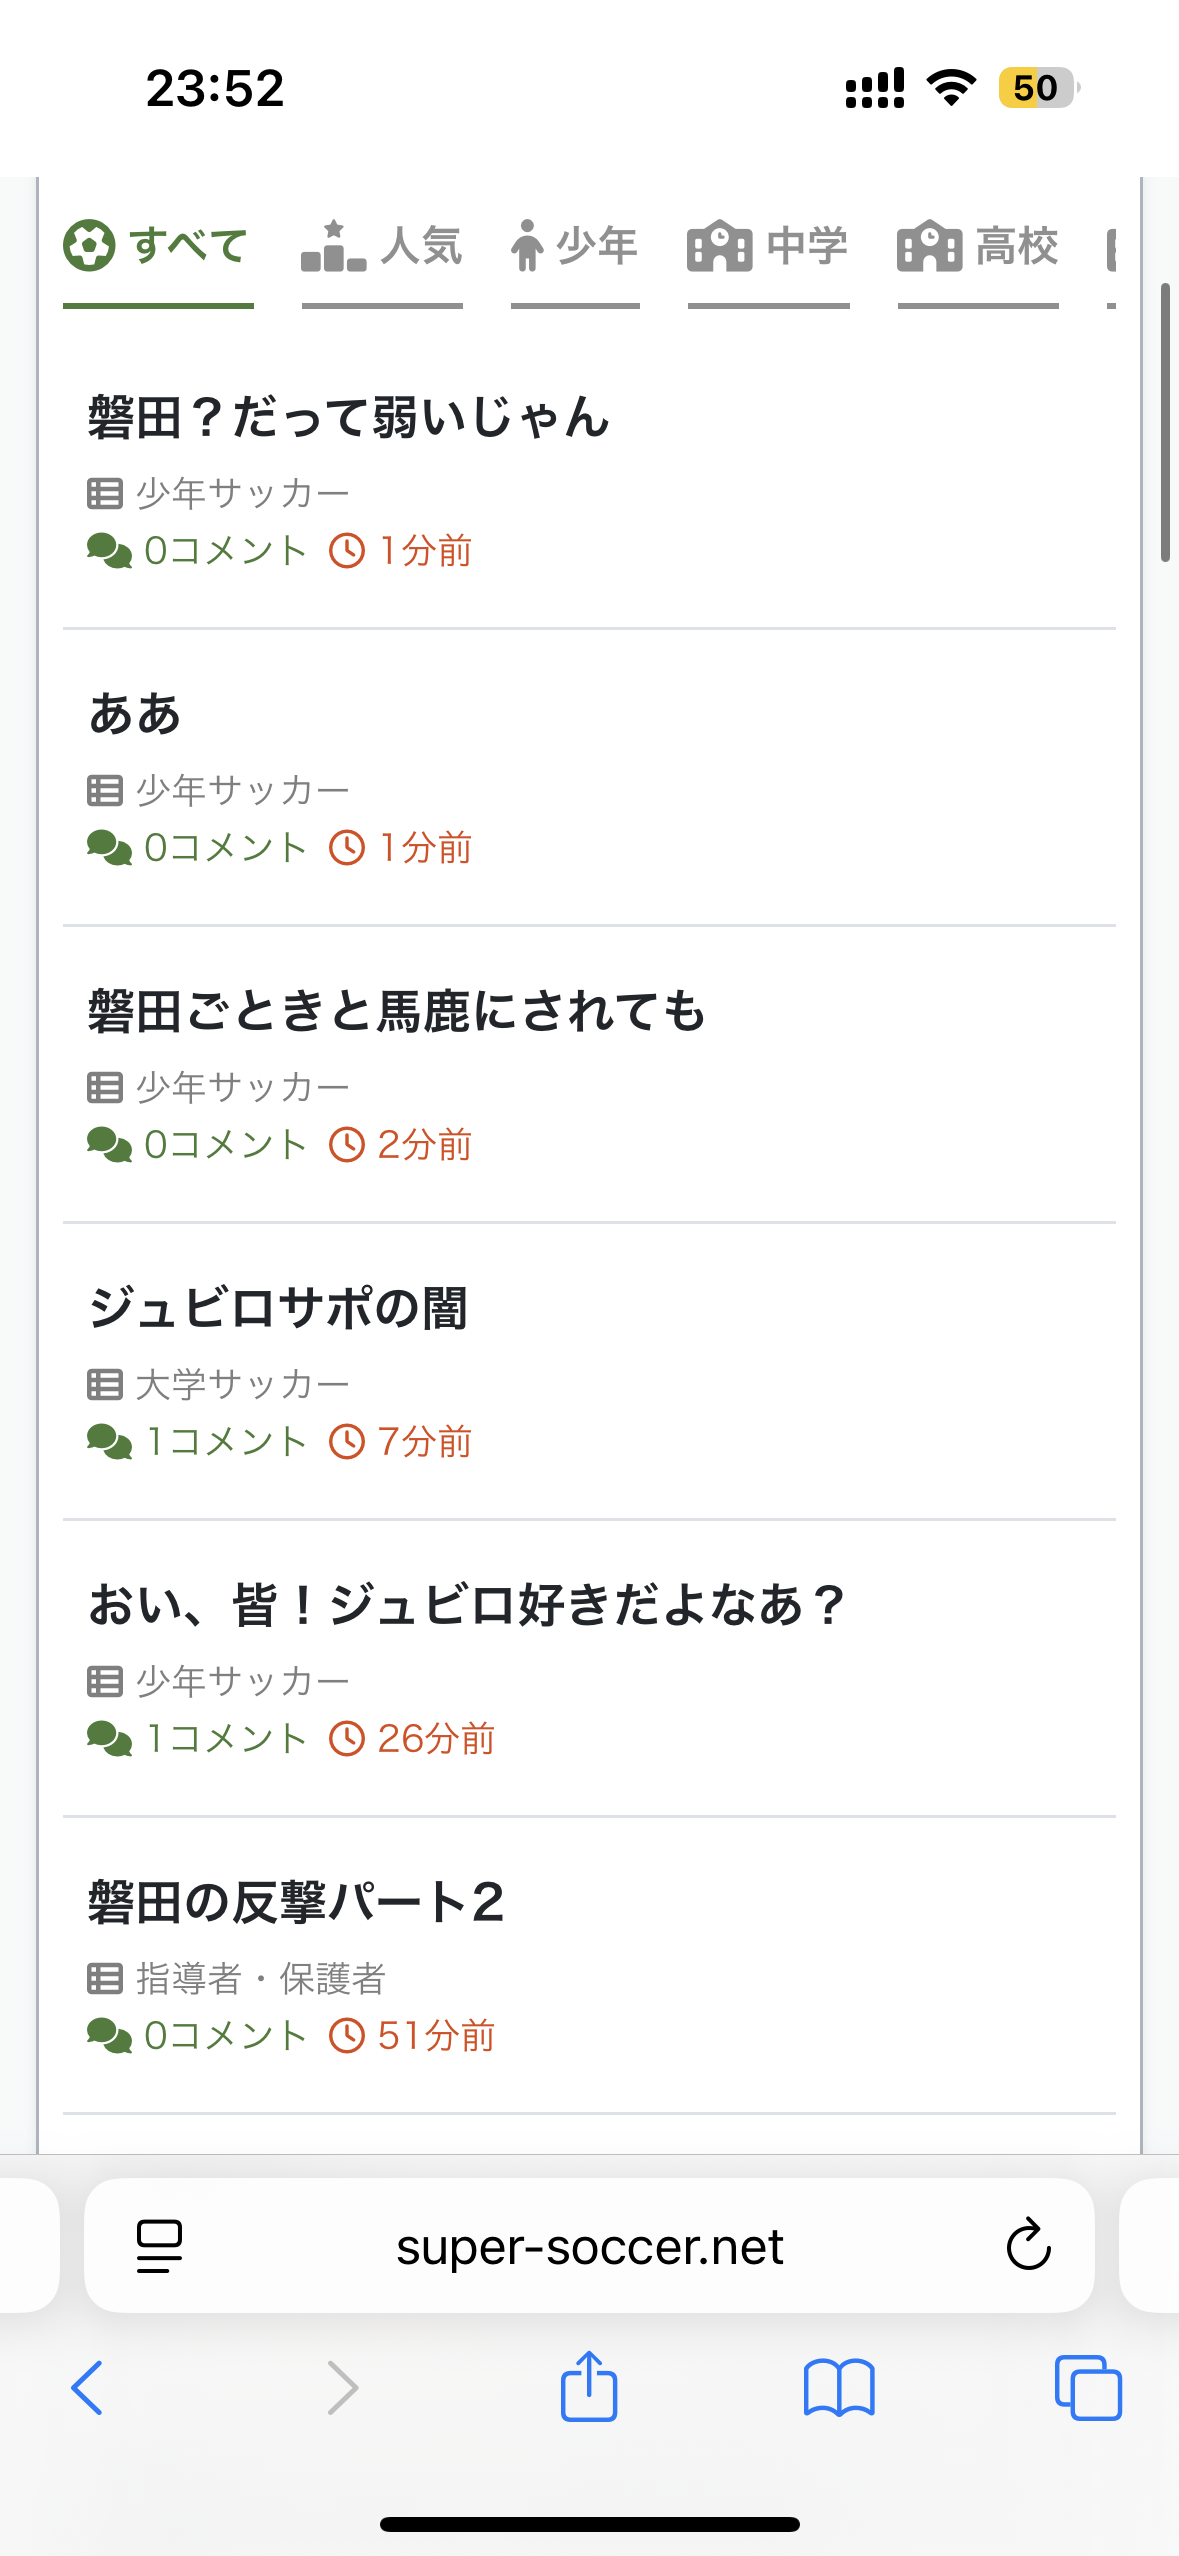Open thread ジュビロサポの闇
1179x2556 pixels.
[x=278, y=1308]
